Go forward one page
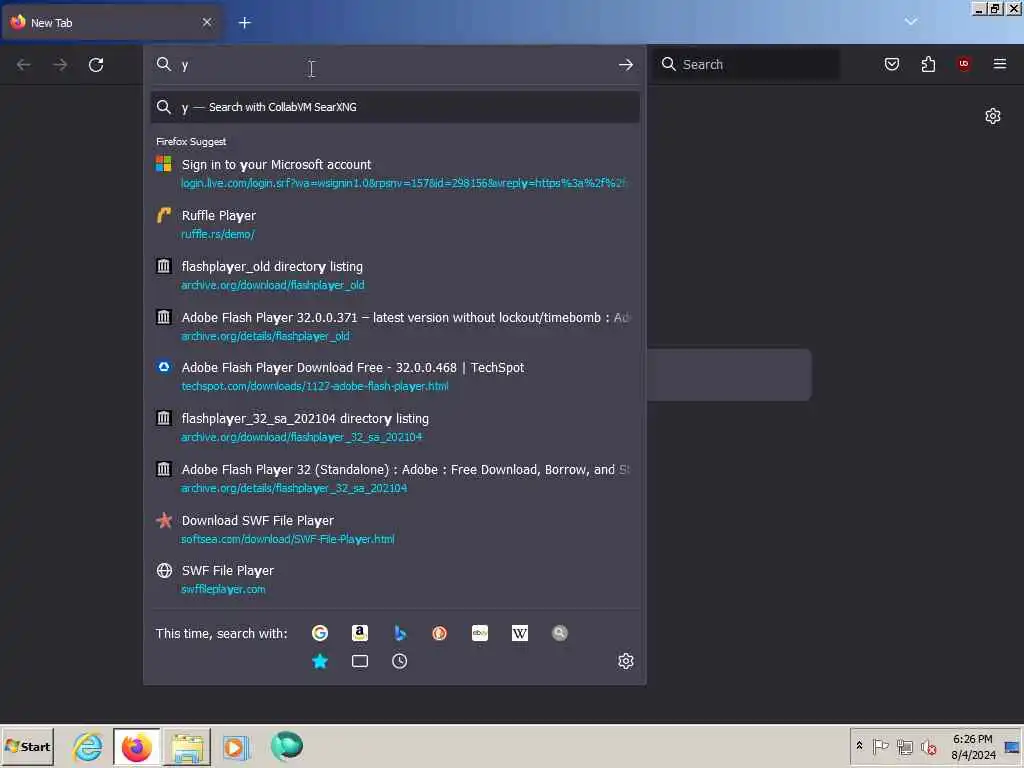This screenshot has height=768, width=1024. pos(60,65)
